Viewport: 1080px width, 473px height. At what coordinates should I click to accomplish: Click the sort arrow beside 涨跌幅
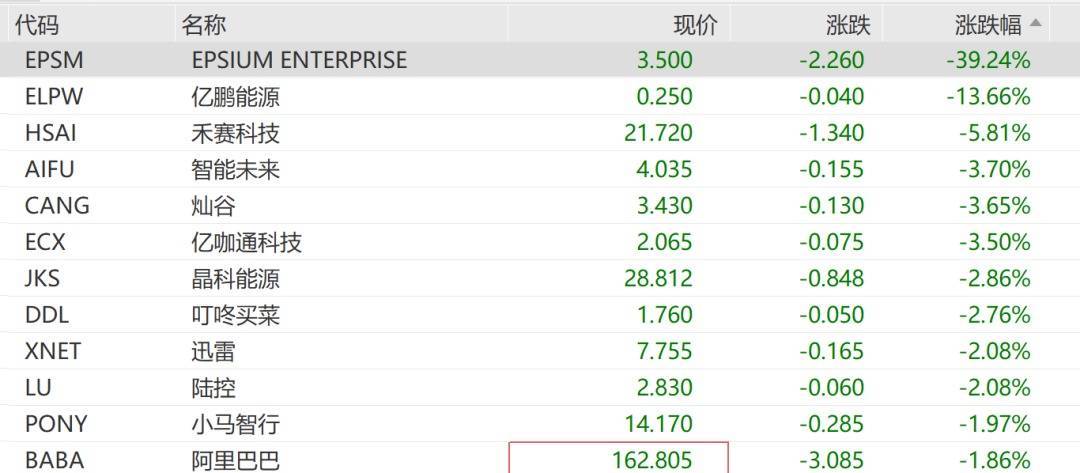tap(1035, 23)
